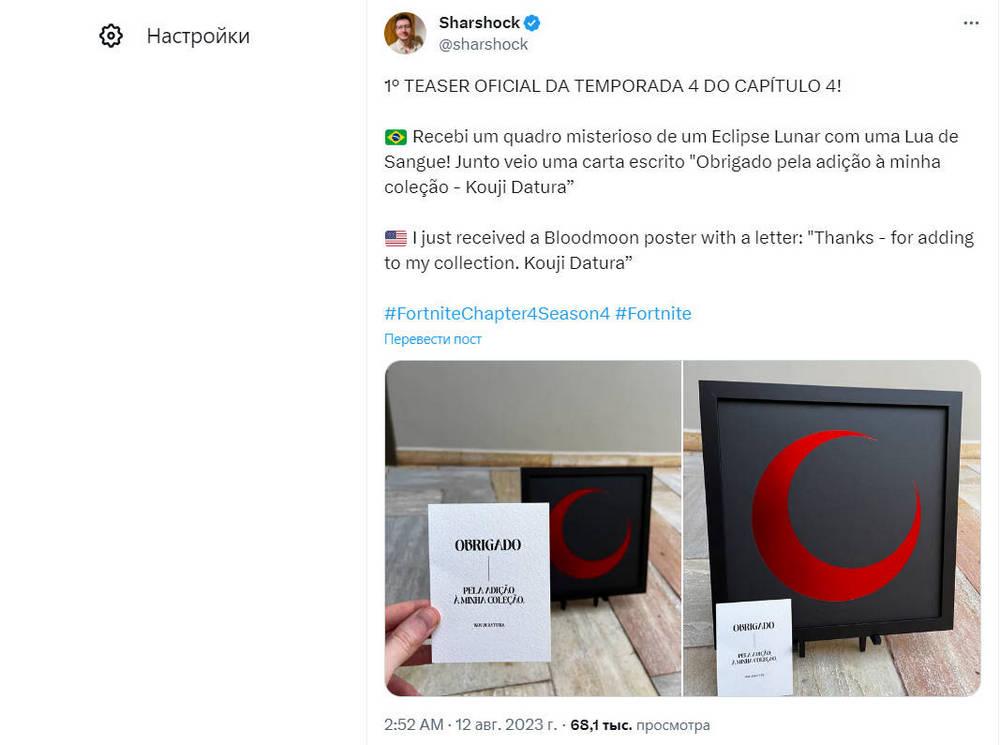Open the right framed red moon photo
Screen dimensions: 1000x745
point(832,528)
